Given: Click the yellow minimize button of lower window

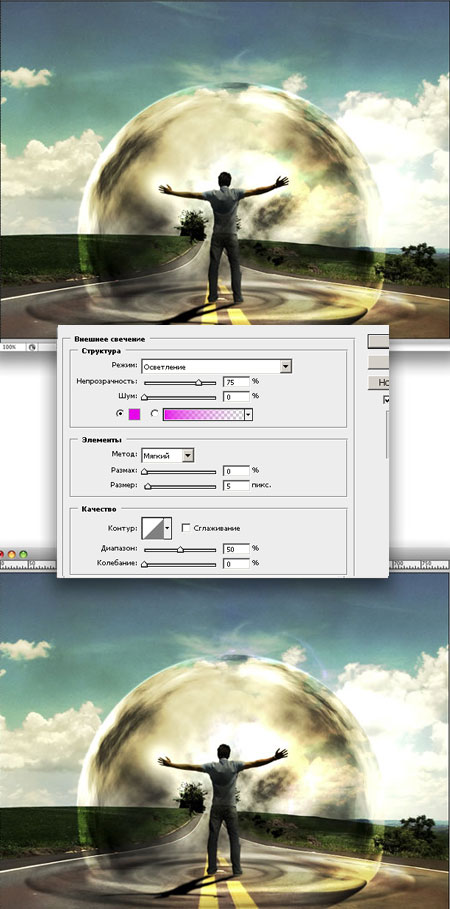Looking at the screenshot, I should coord(12,554).
